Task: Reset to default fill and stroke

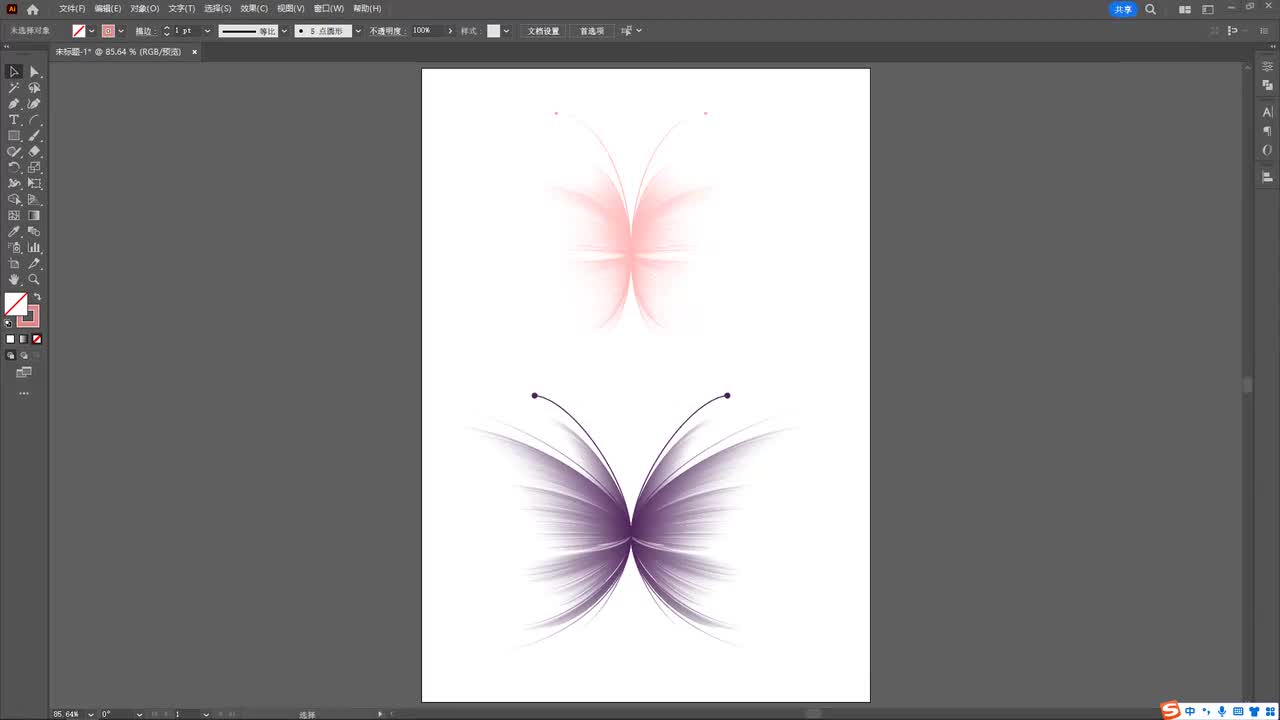Action: 9,323
